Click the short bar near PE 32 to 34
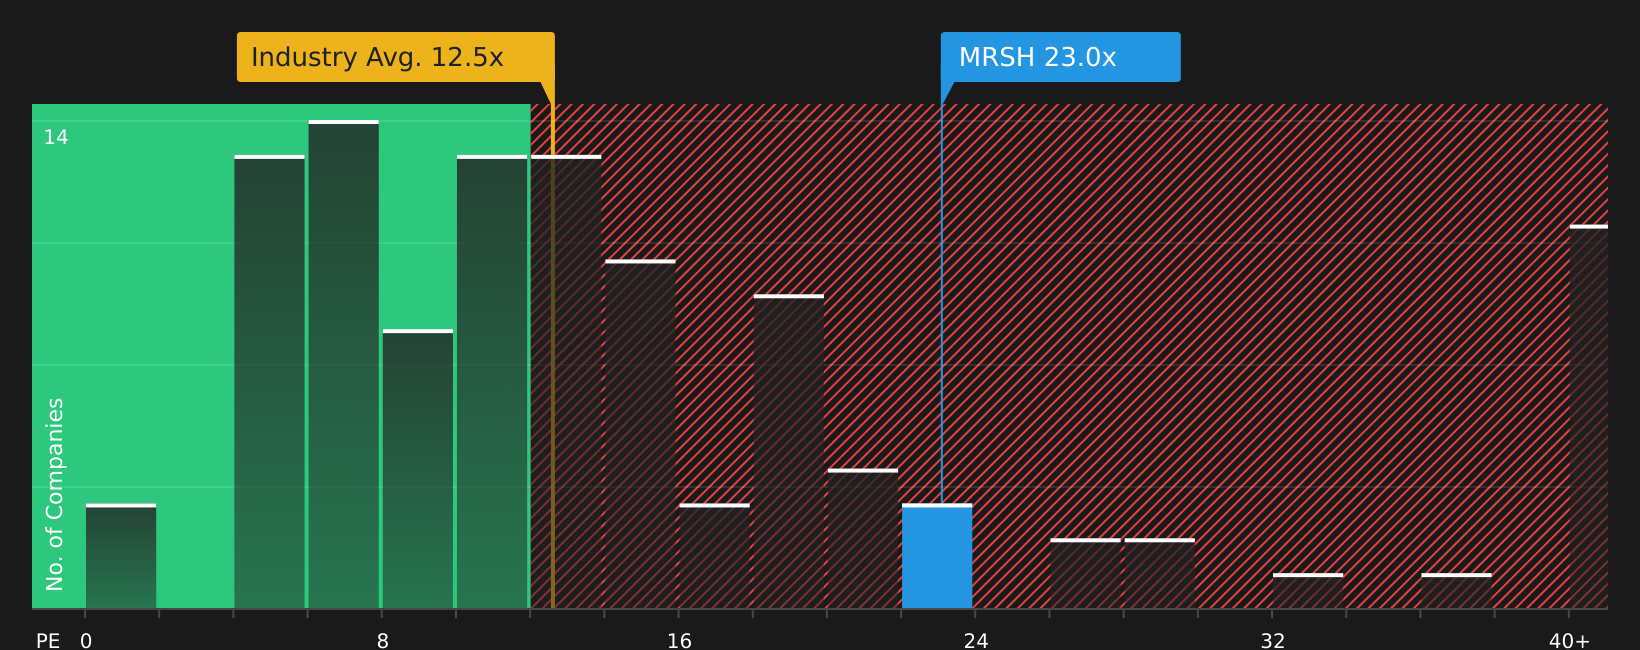The image size is (1640, 650). [1308, 591]
